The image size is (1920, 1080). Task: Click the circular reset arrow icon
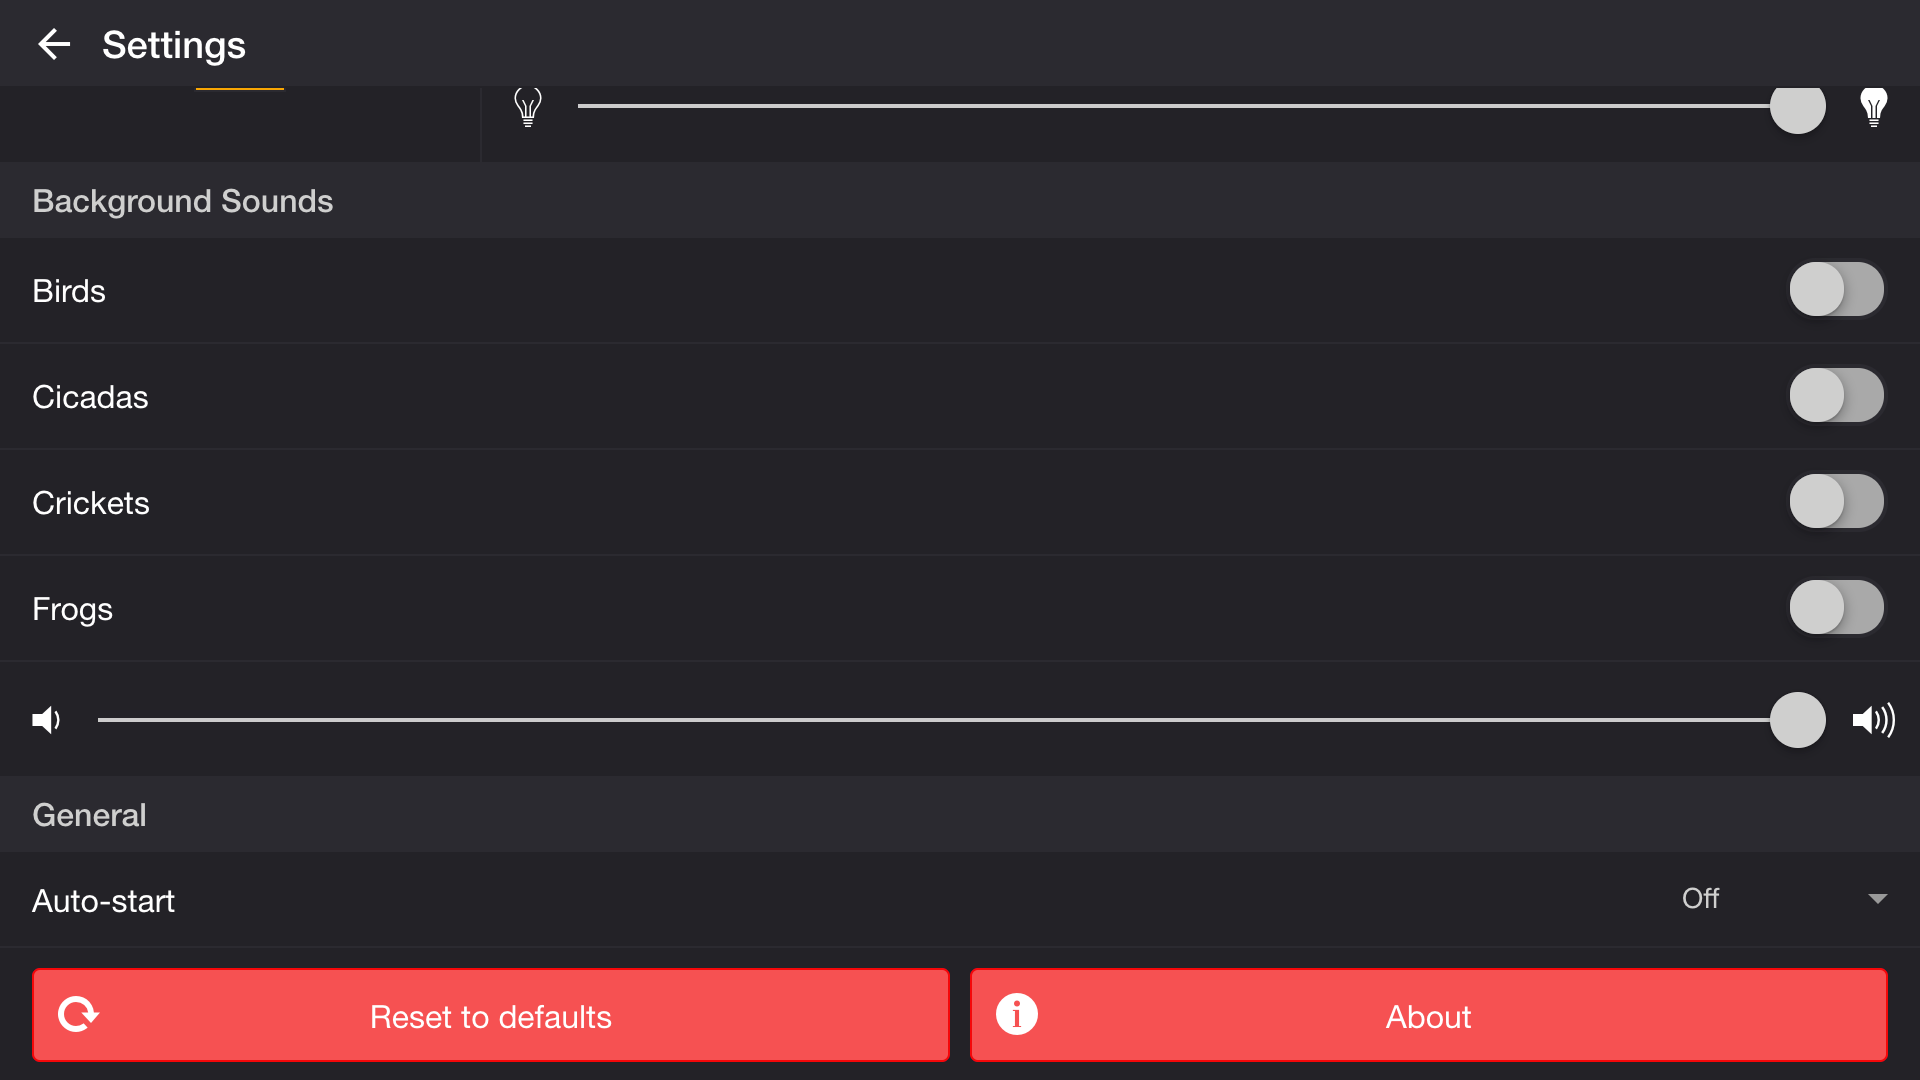(78, 1015)
